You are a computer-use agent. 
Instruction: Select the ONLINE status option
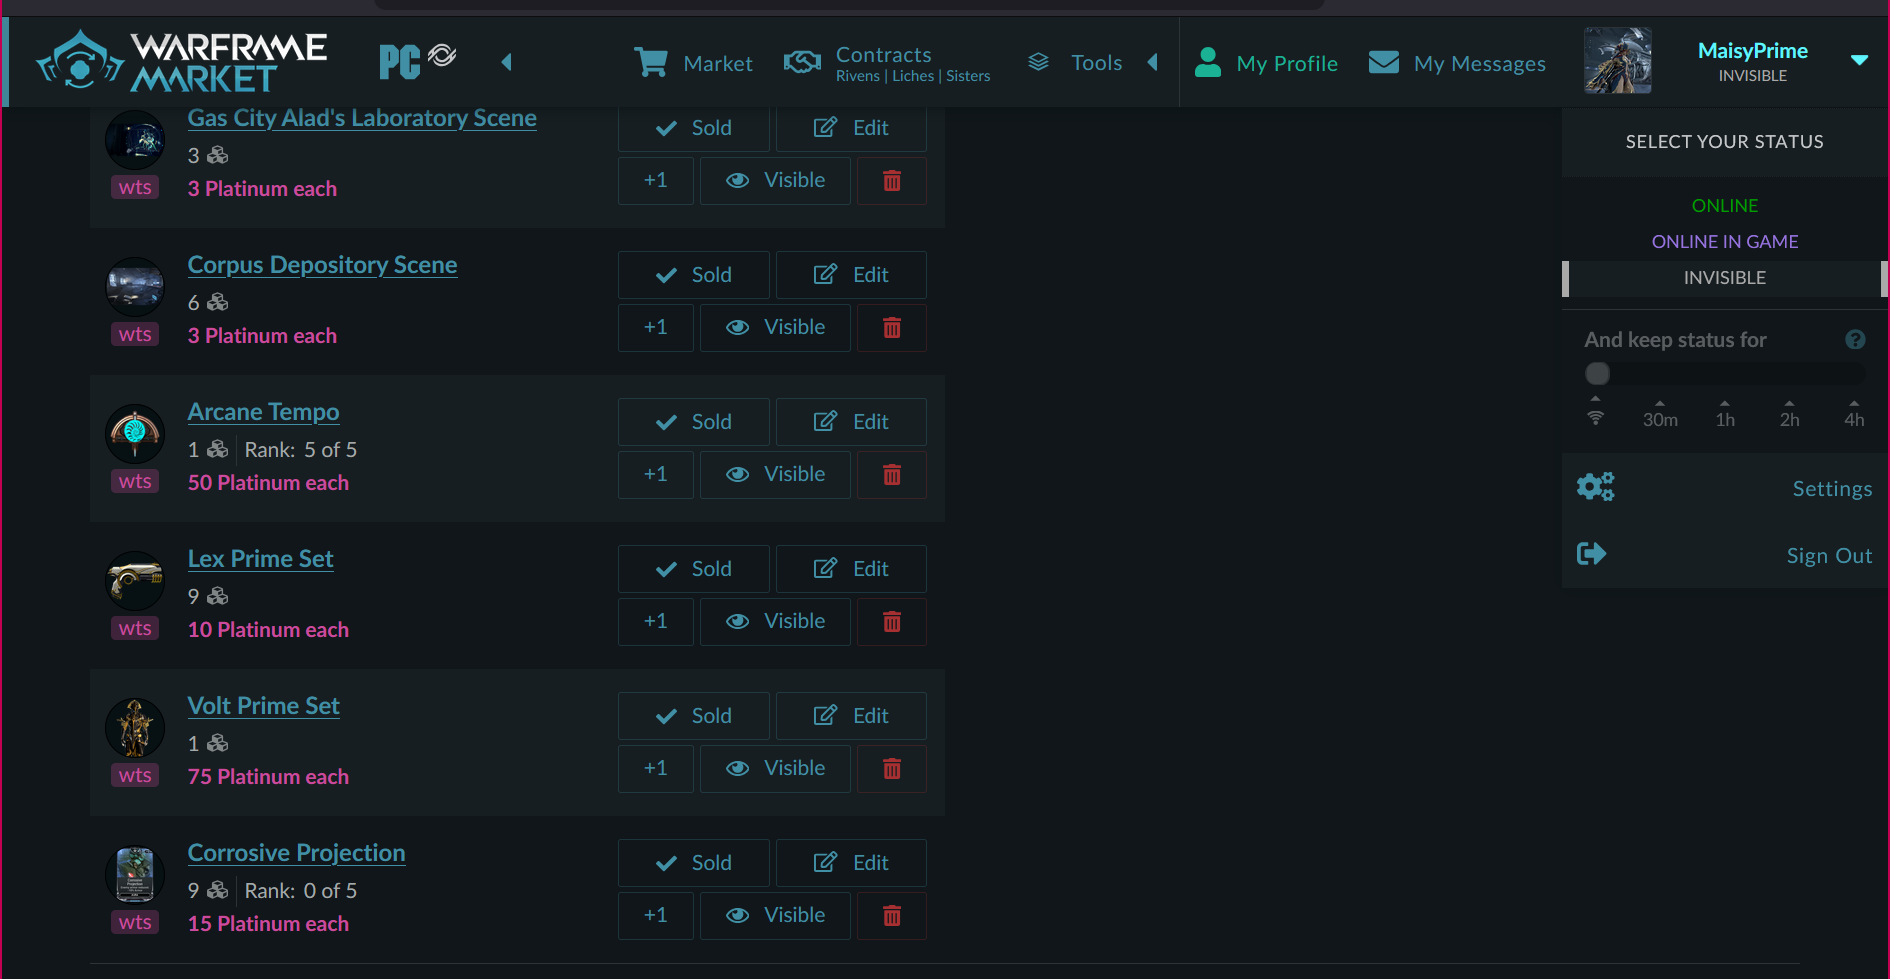[x=1724, y=205]
